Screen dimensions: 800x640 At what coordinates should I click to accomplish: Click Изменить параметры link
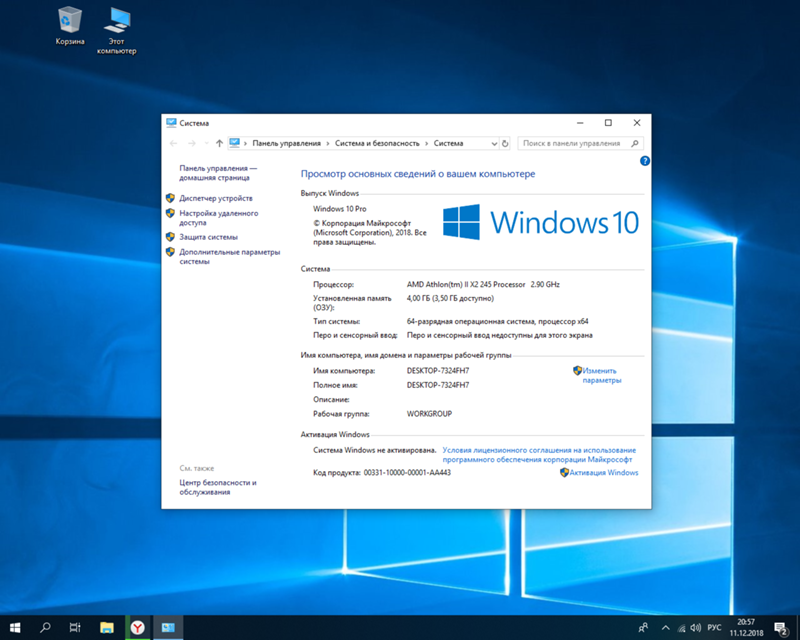coord(602,376)
